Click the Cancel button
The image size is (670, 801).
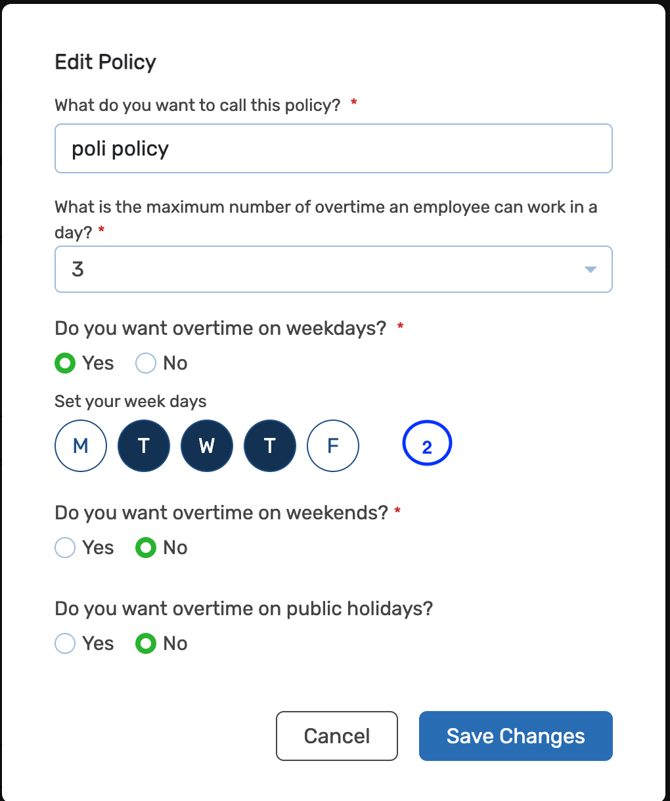337,736
